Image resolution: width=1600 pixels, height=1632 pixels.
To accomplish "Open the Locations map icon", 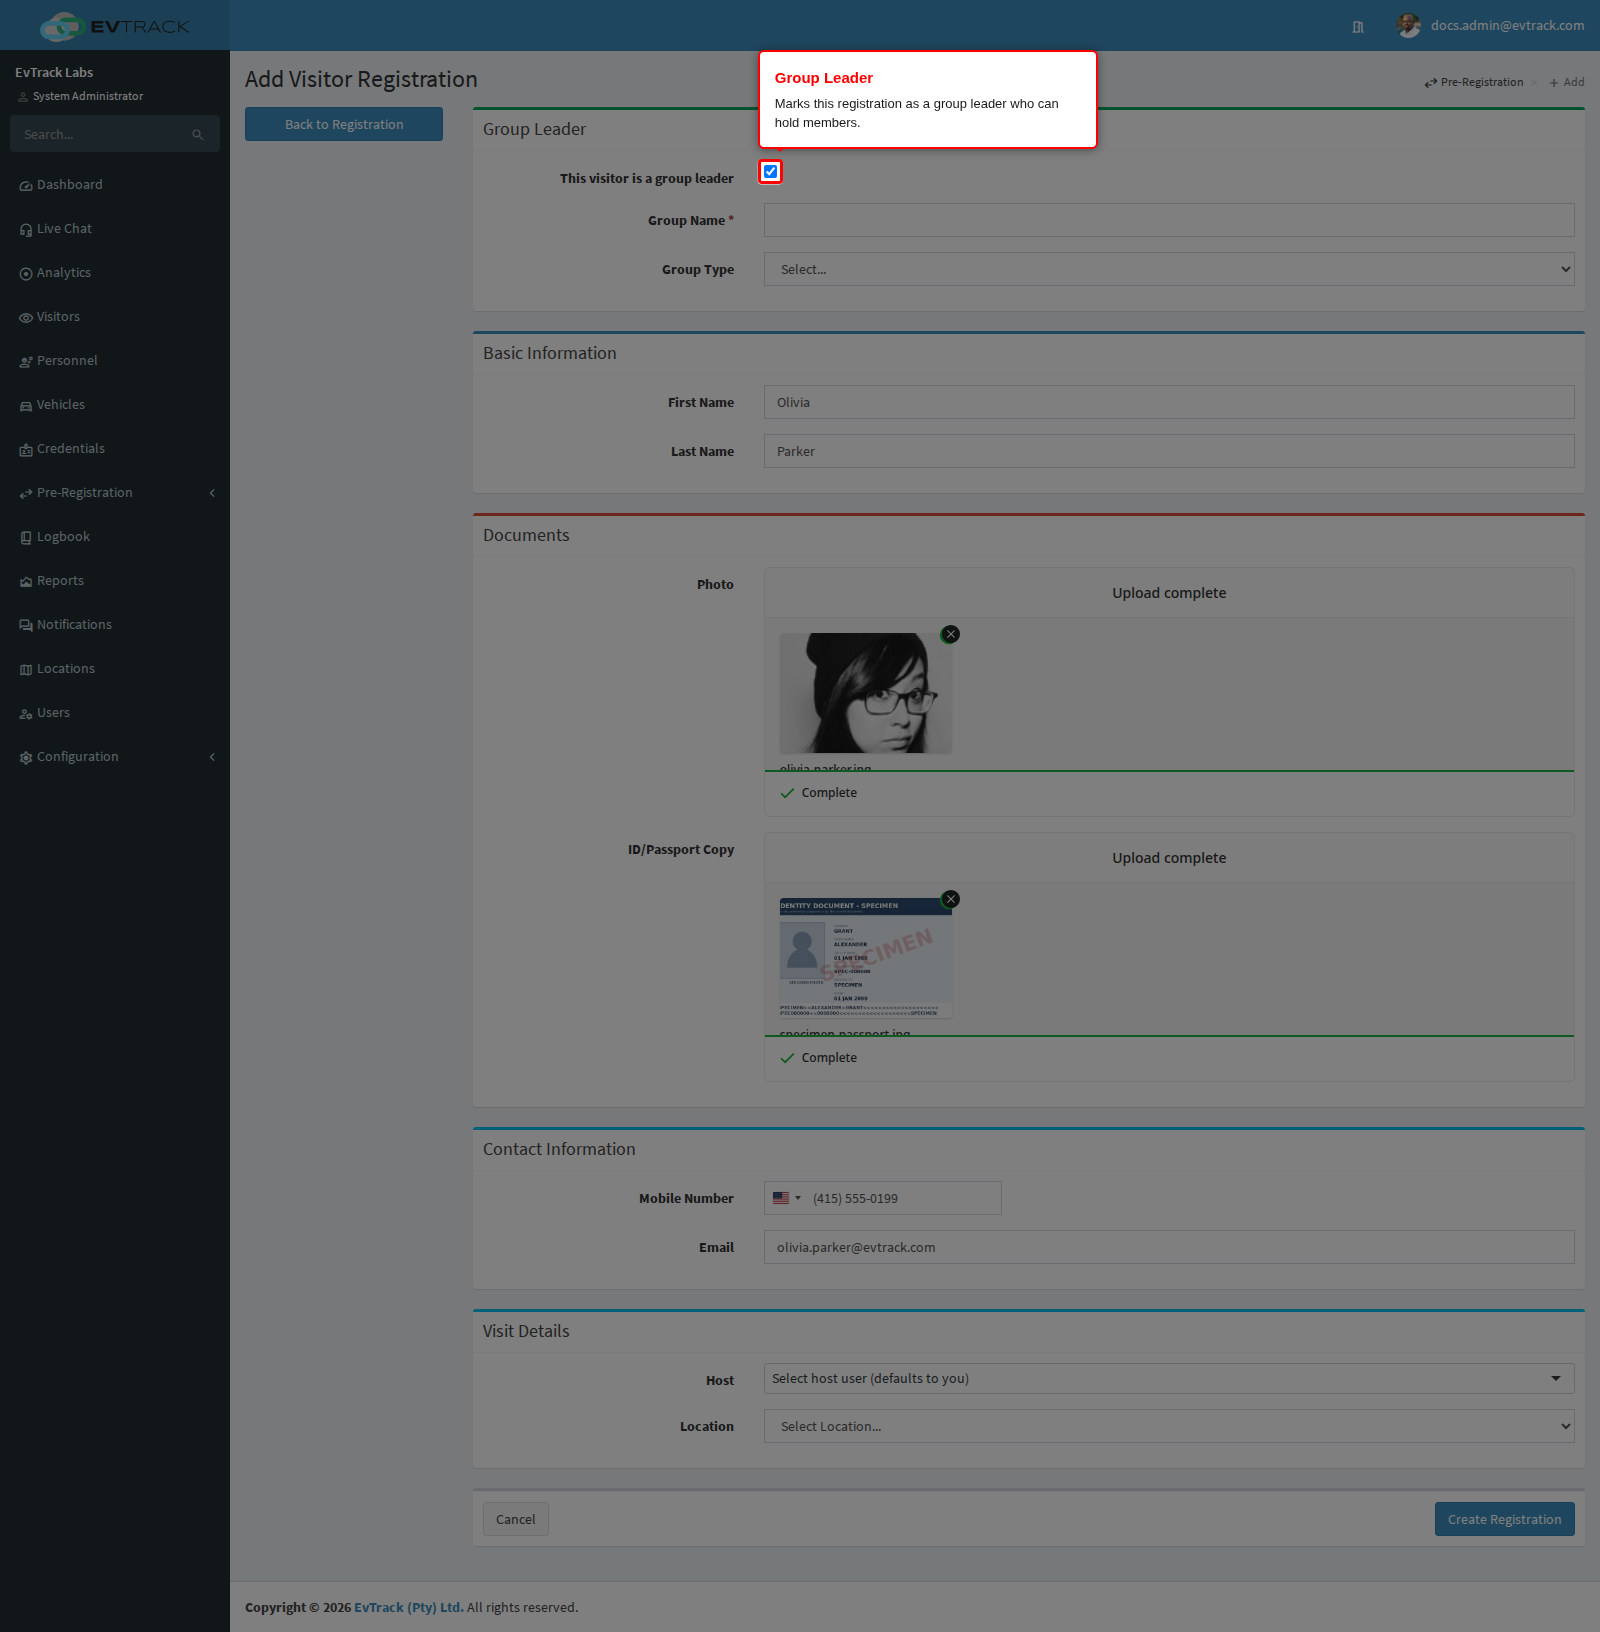I will (26, 670).
